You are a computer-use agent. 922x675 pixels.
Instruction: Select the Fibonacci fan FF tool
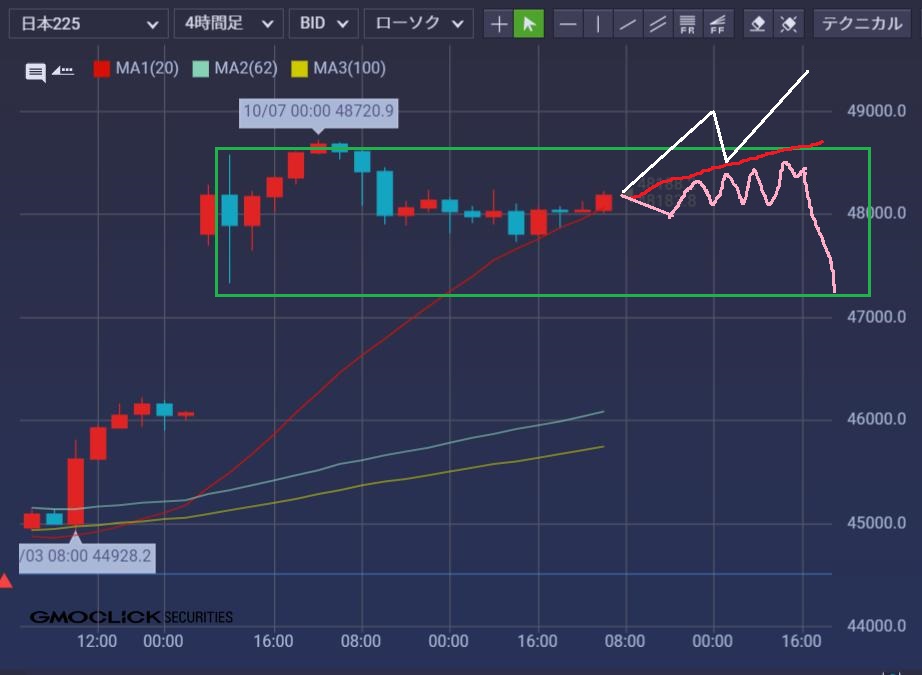(x=717, y=24)
